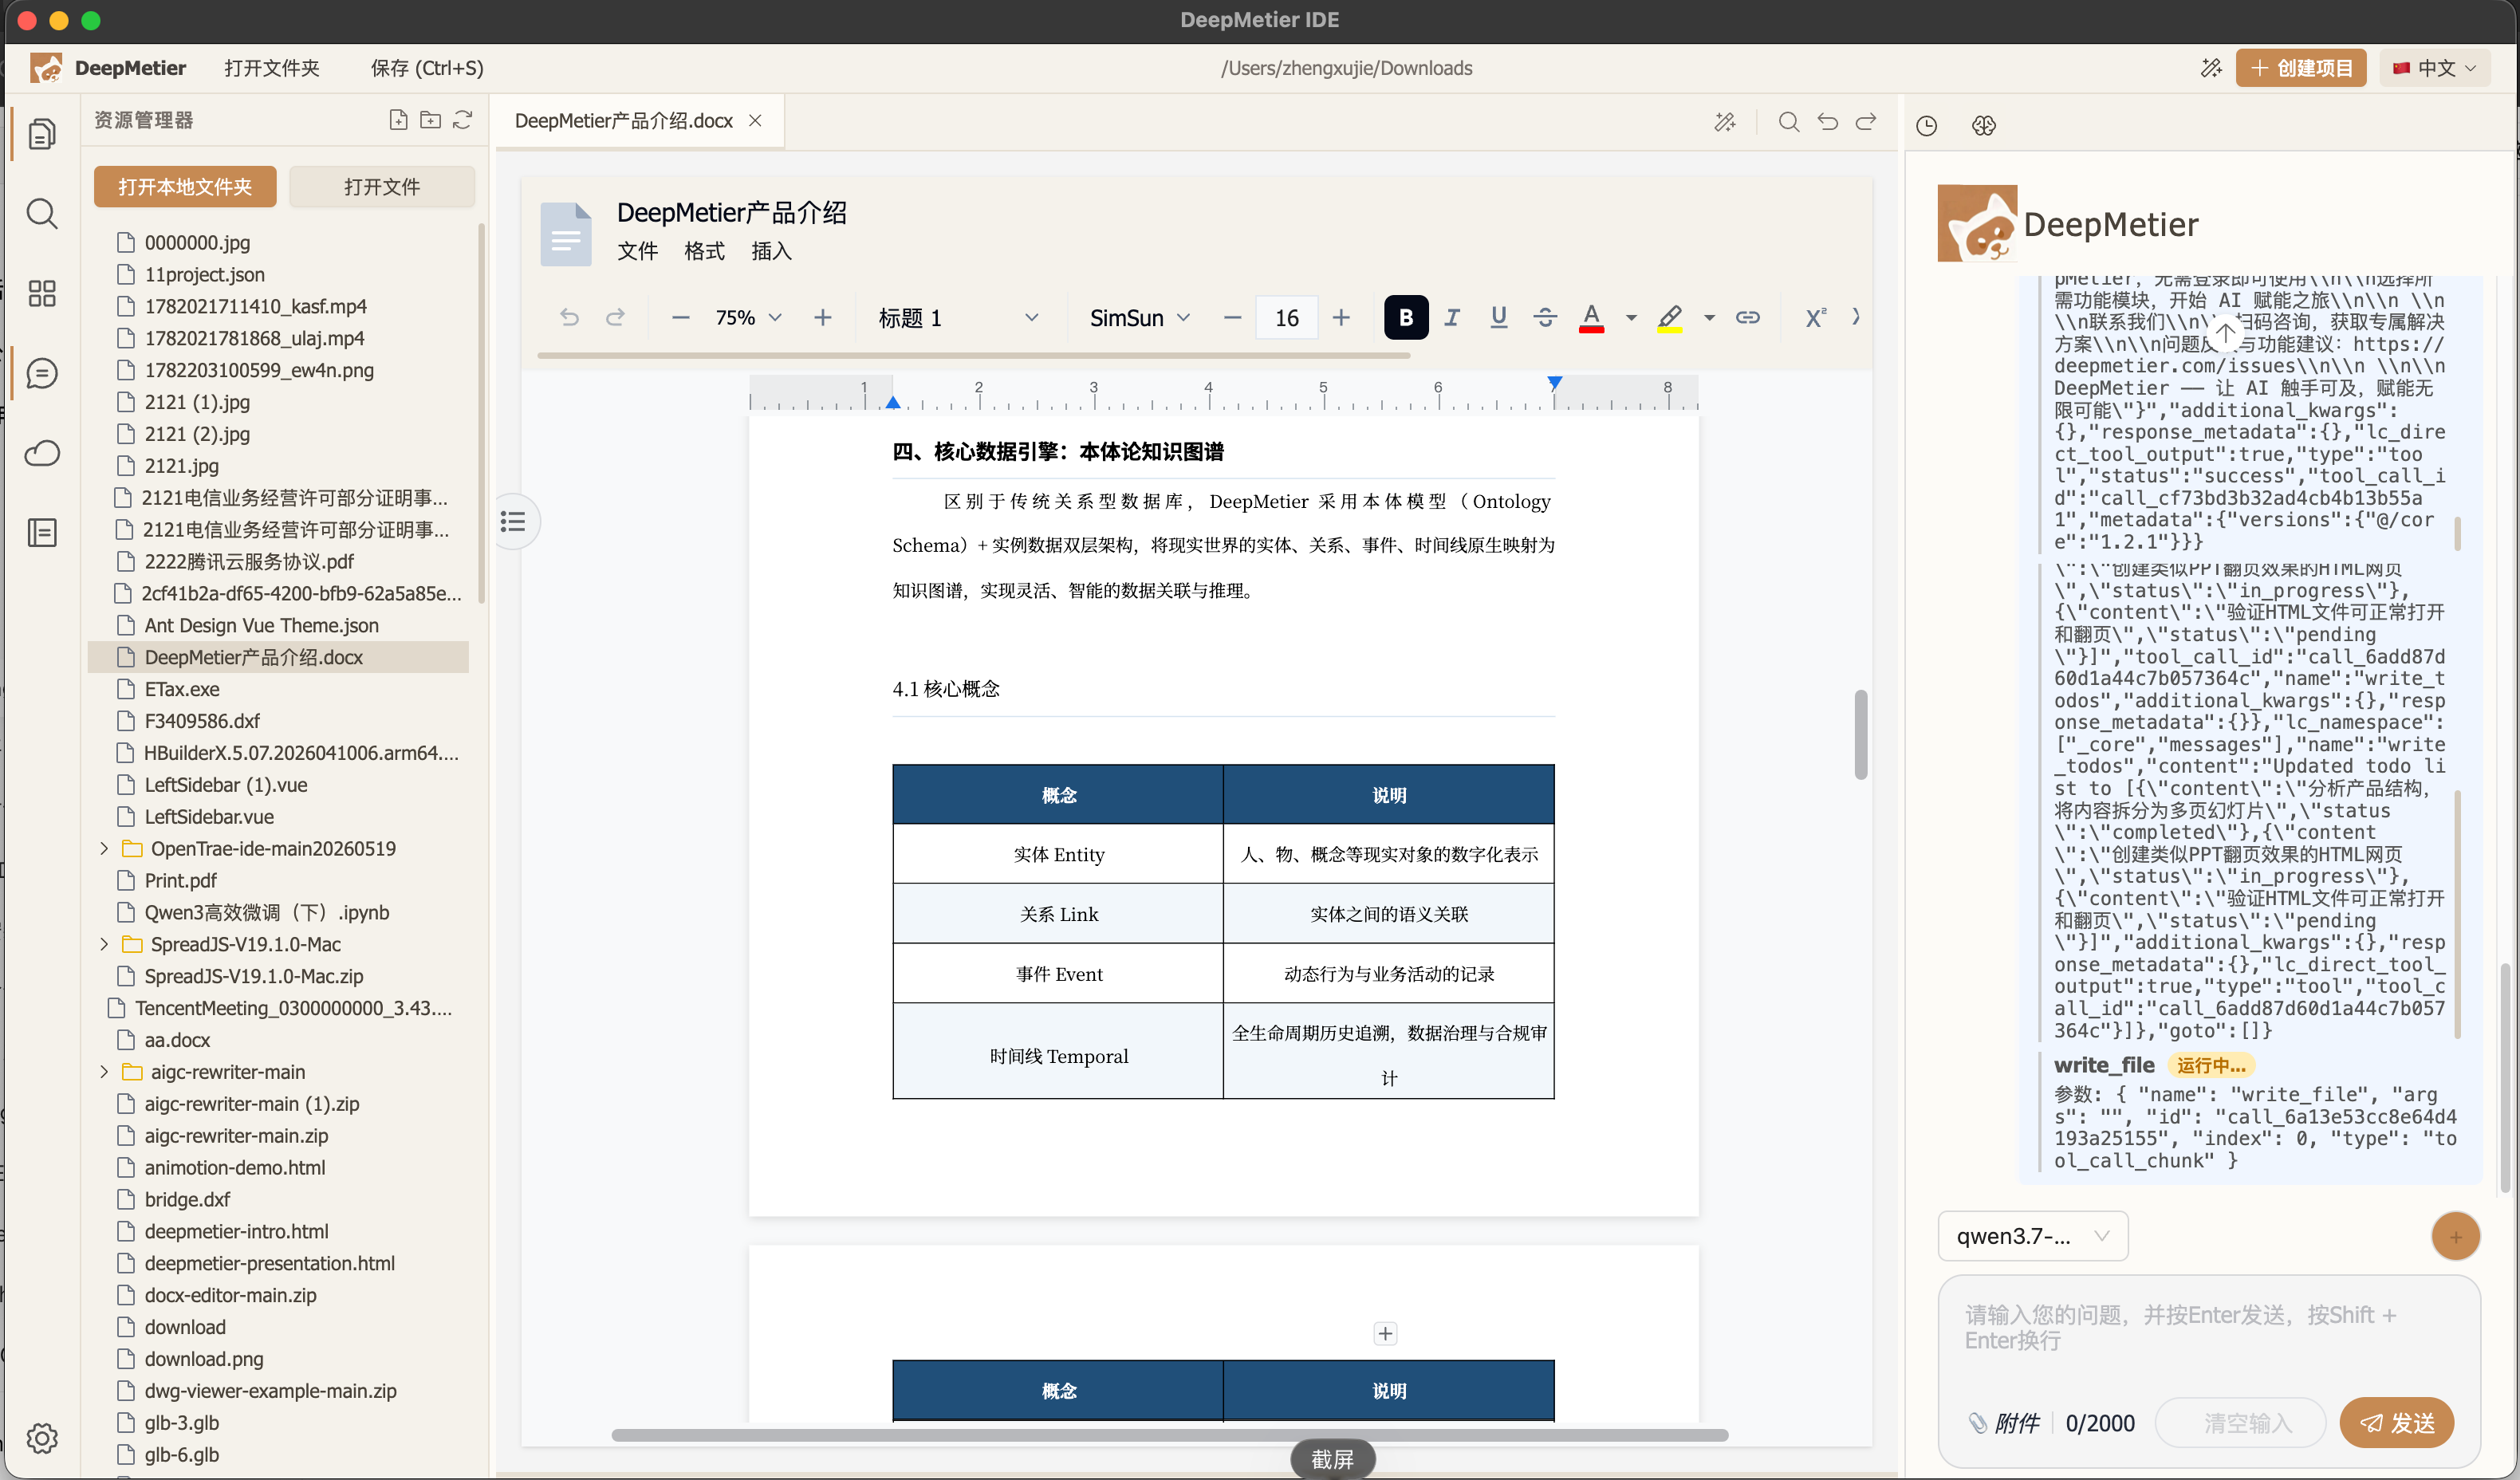Click the 发送 send button
This screenshot has height=1480, width=2520.
pyautogui.click(x=2396, y=1423)
